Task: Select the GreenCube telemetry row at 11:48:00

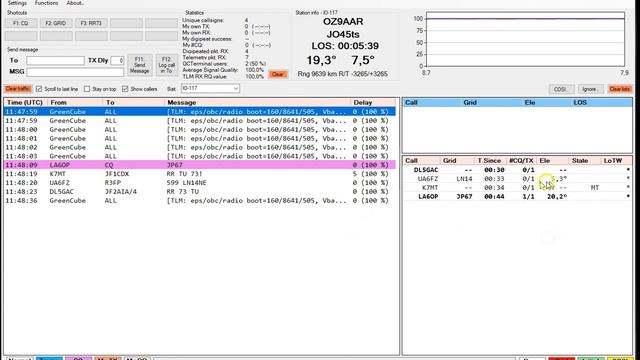Action: [200, 129]
